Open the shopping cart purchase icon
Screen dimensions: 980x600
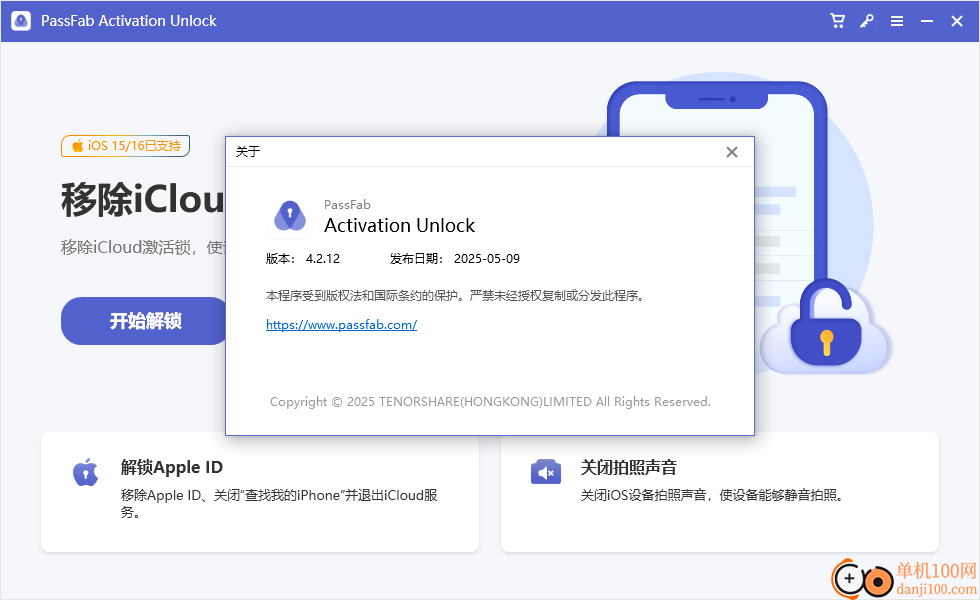click(838, 21)
